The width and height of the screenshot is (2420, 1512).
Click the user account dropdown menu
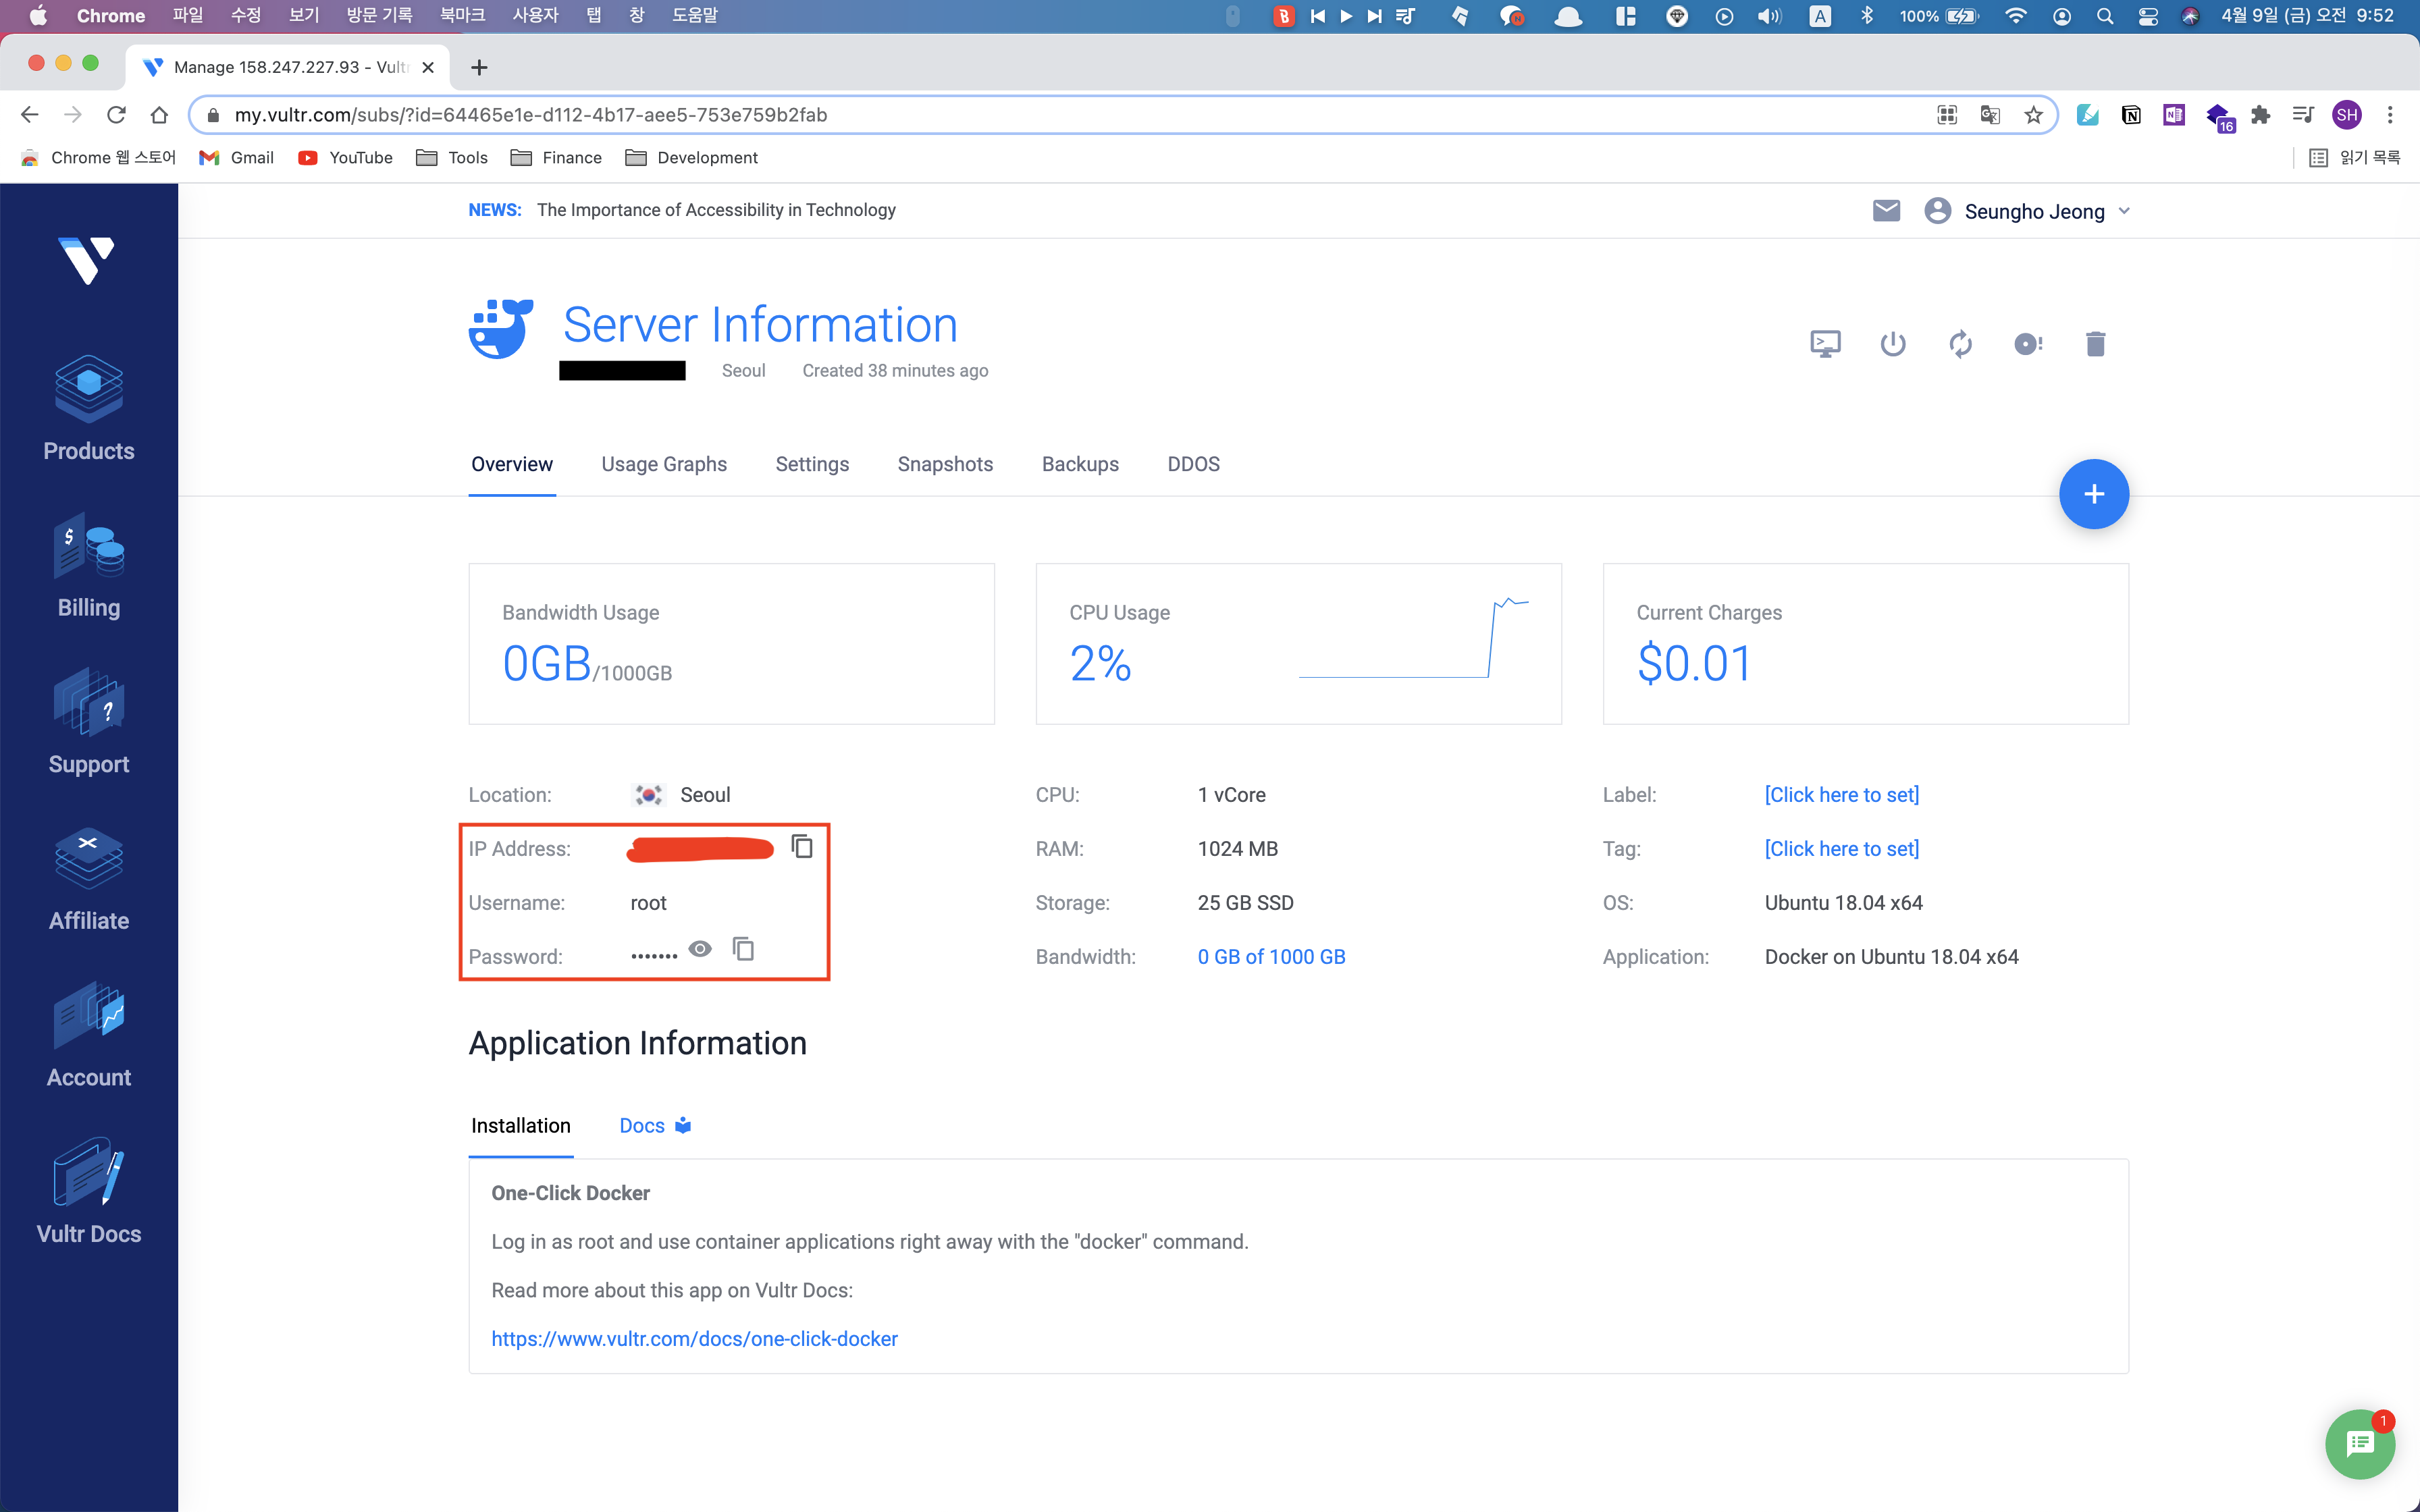2030,211
